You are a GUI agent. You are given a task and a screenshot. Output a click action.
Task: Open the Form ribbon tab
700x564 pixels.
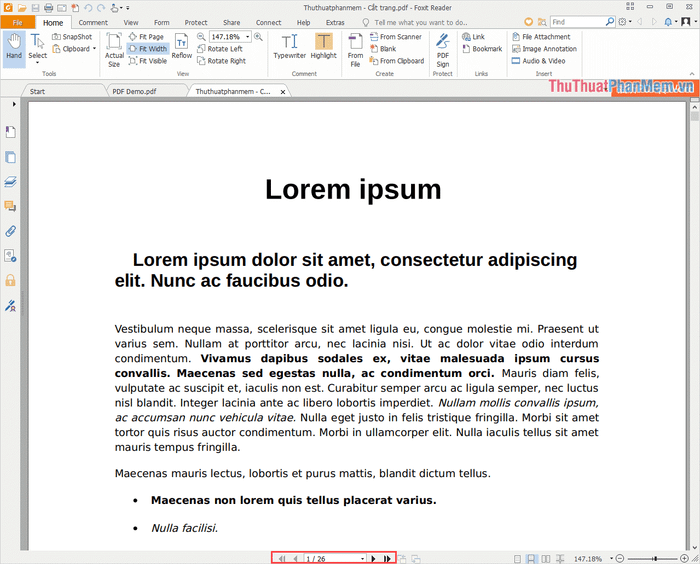click(x=162, y=22)
